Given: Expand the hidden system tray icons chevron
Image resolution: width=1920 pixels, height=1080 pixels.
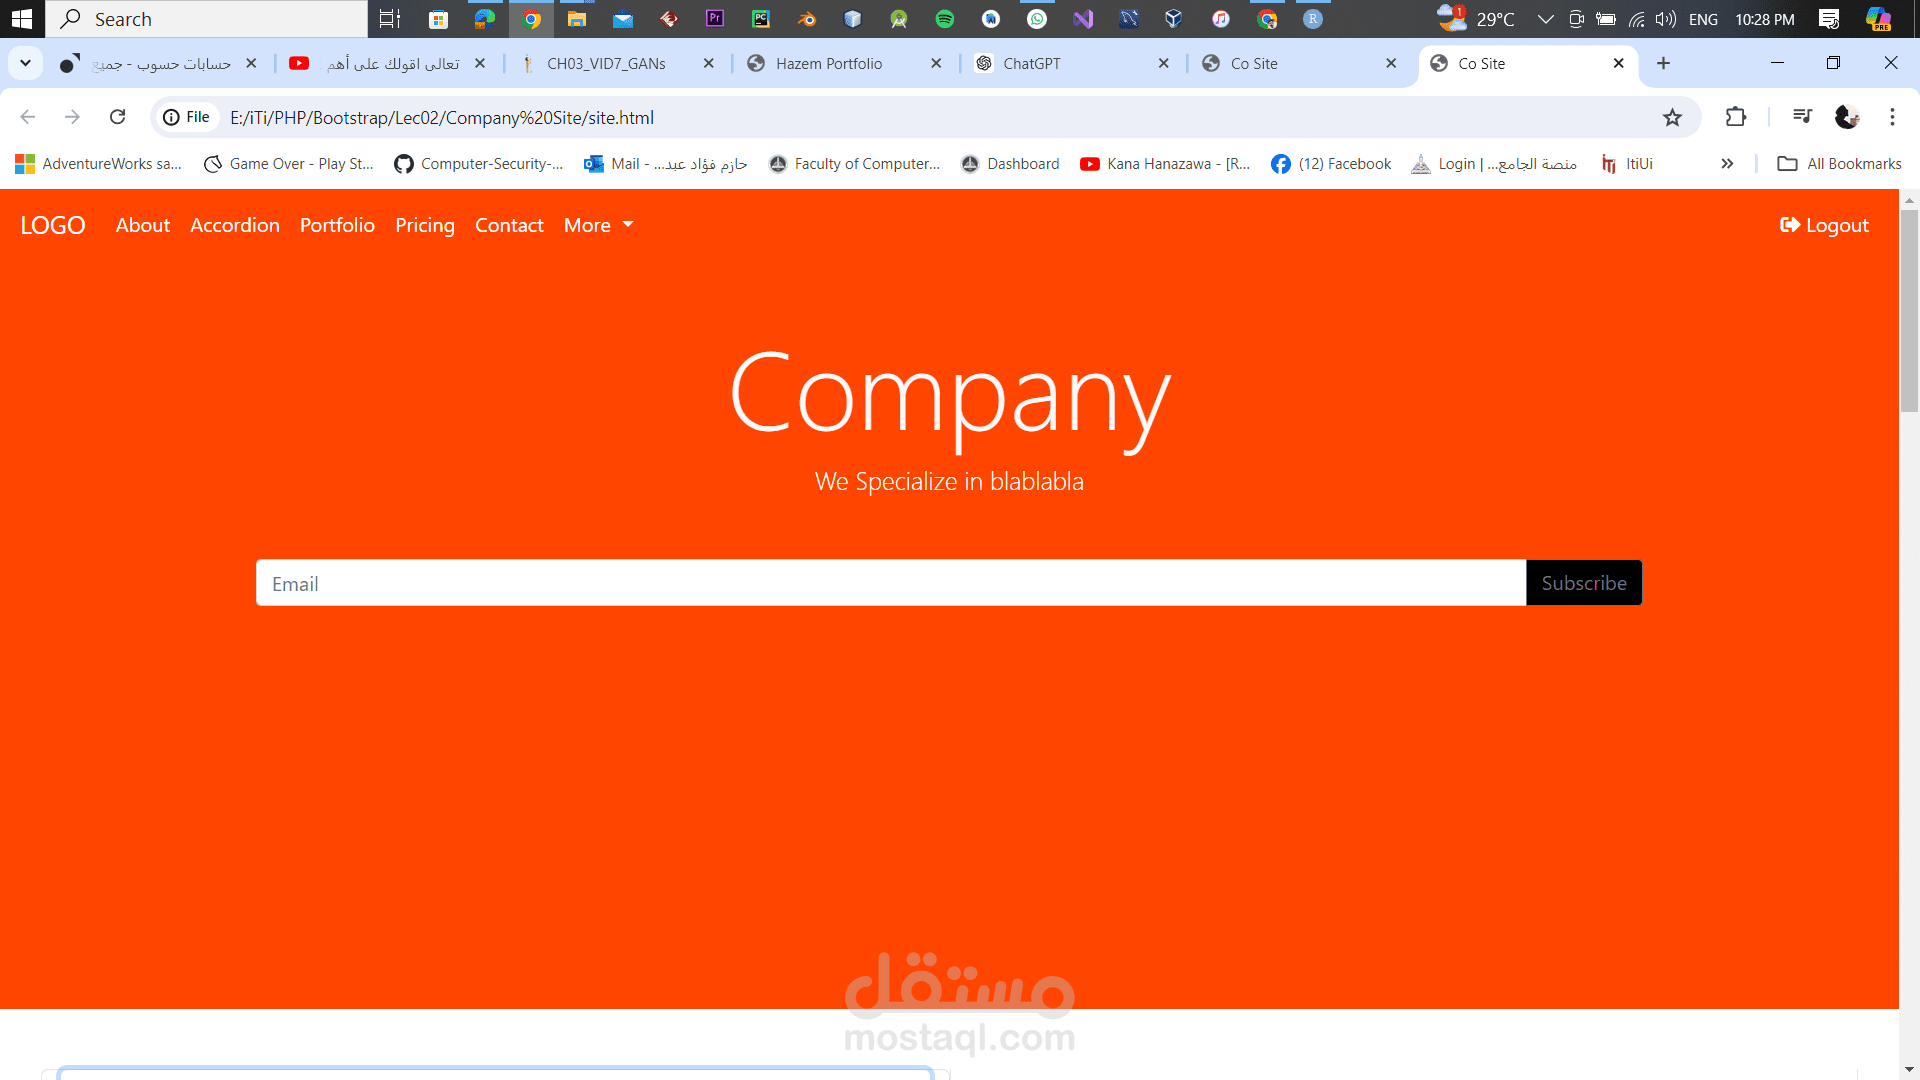Looking at the screenshot, I should pos(1546,18).
